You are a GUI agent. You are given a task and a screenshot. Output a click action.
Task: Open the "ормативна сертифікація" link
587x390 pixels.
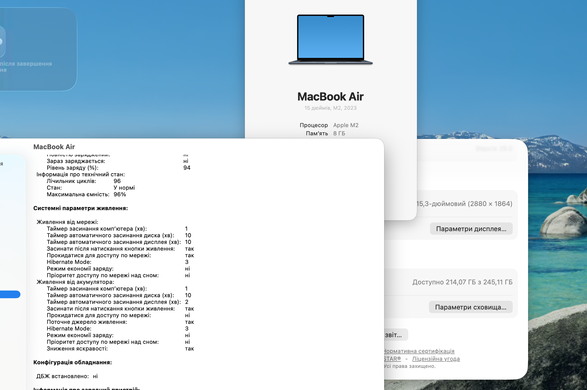tap(419, 351)
